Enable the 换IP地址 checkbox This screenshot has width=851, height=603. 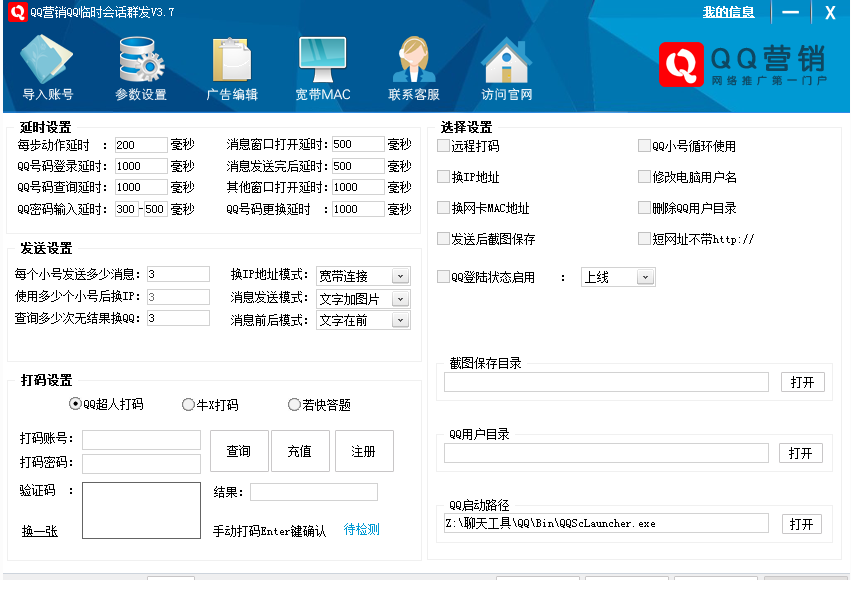pyautogui.click(x=443, y=176)
